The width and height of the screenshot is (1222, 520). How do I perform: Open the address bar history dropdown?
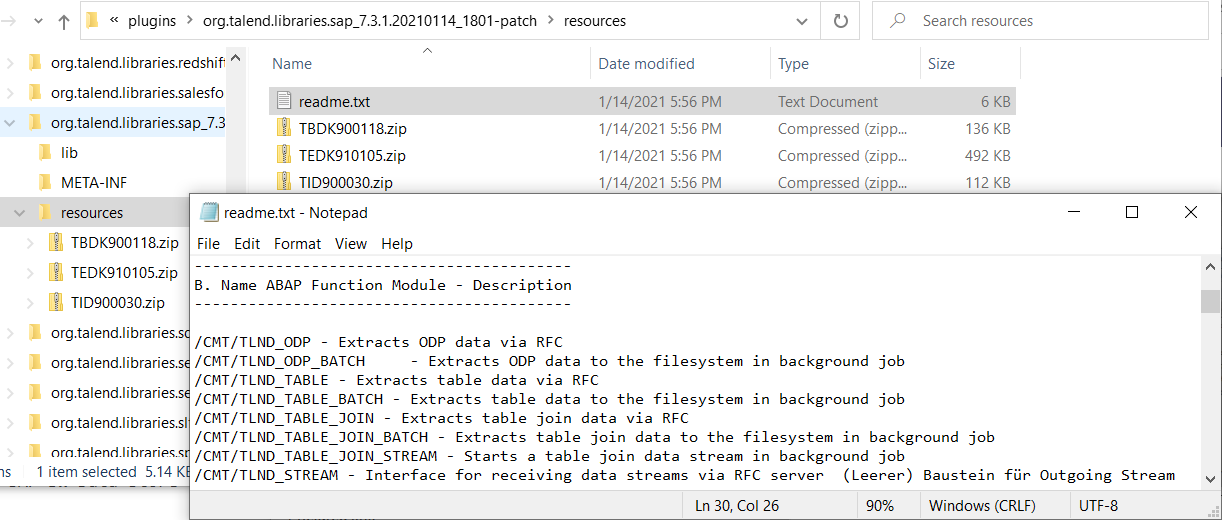[802, 21]
